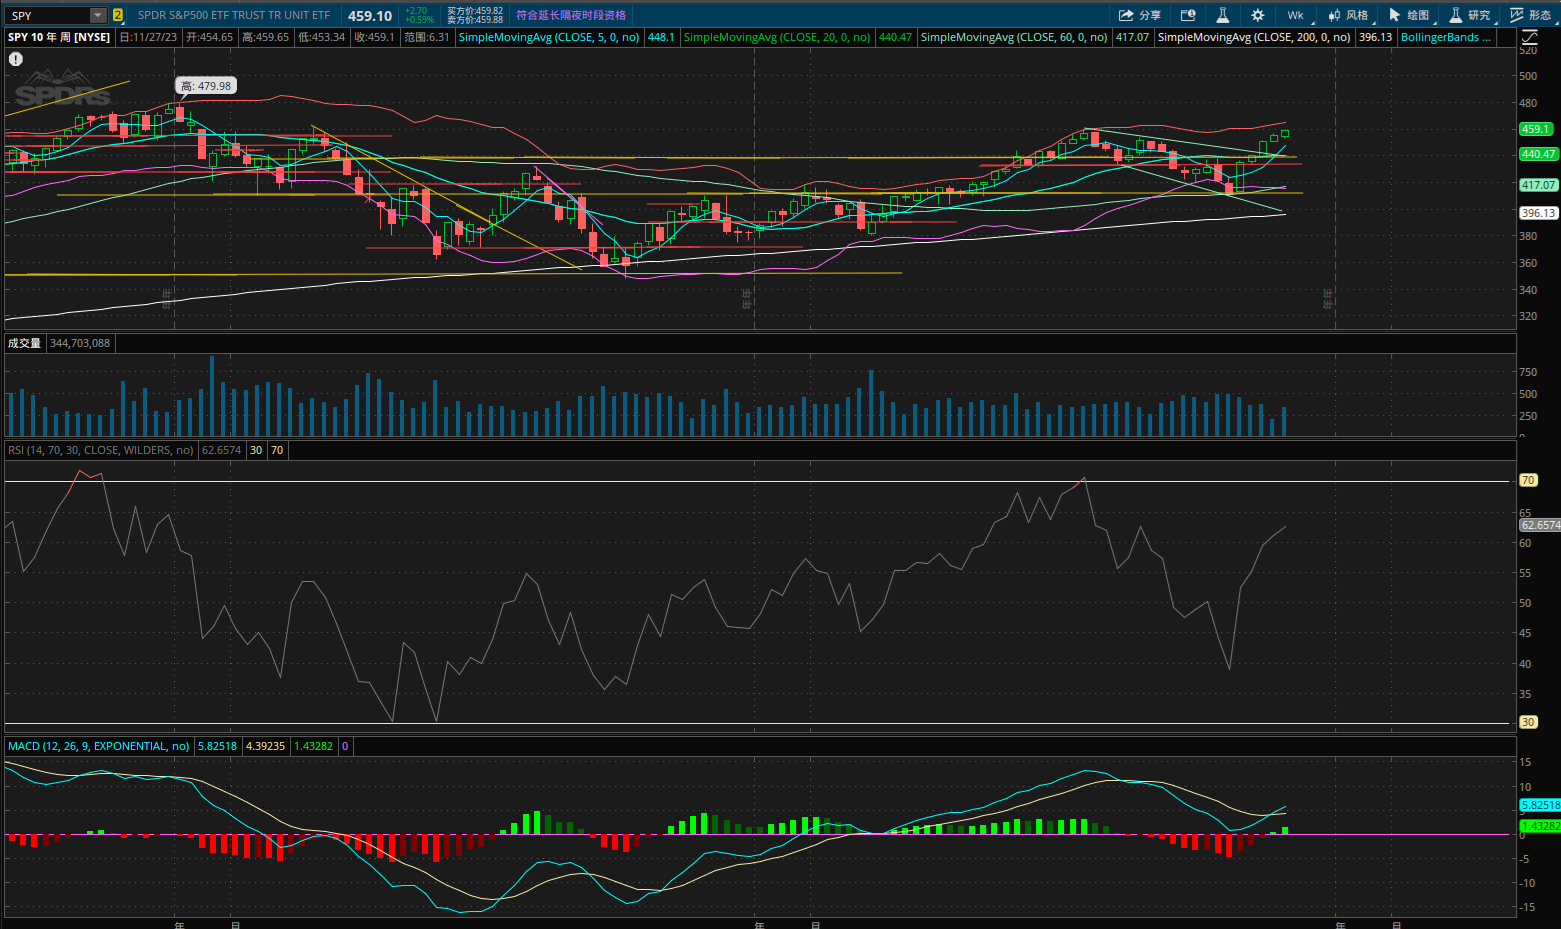Click the 5.82518 tag on MACD axis
The width and height of the screenshot is (1561, 929).
point(1540,805)
